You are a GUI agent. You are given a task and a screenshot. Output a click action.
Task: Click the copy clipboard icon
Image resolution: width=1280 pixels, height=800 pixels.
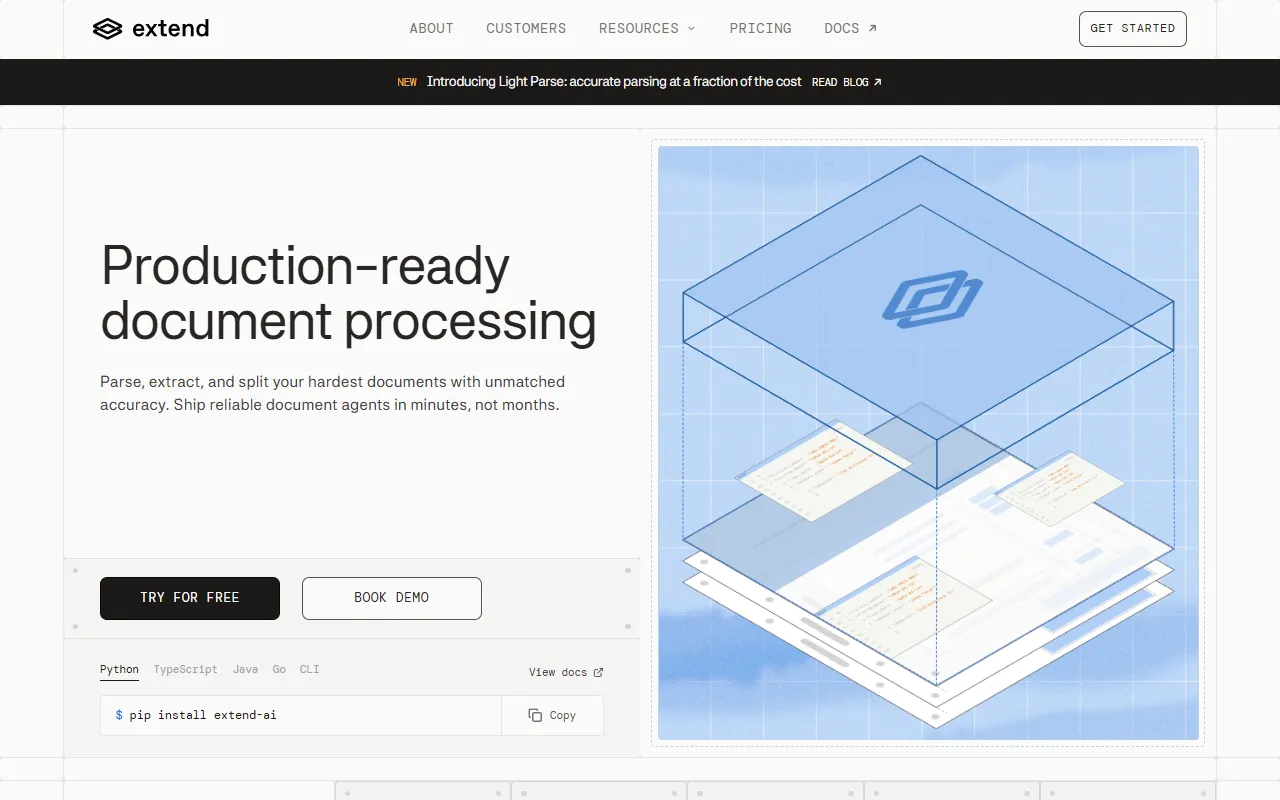(535, 716)
